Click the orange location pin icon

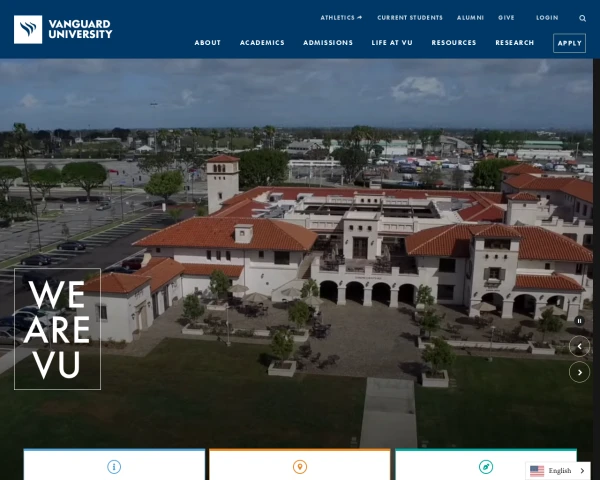[300, 467]
